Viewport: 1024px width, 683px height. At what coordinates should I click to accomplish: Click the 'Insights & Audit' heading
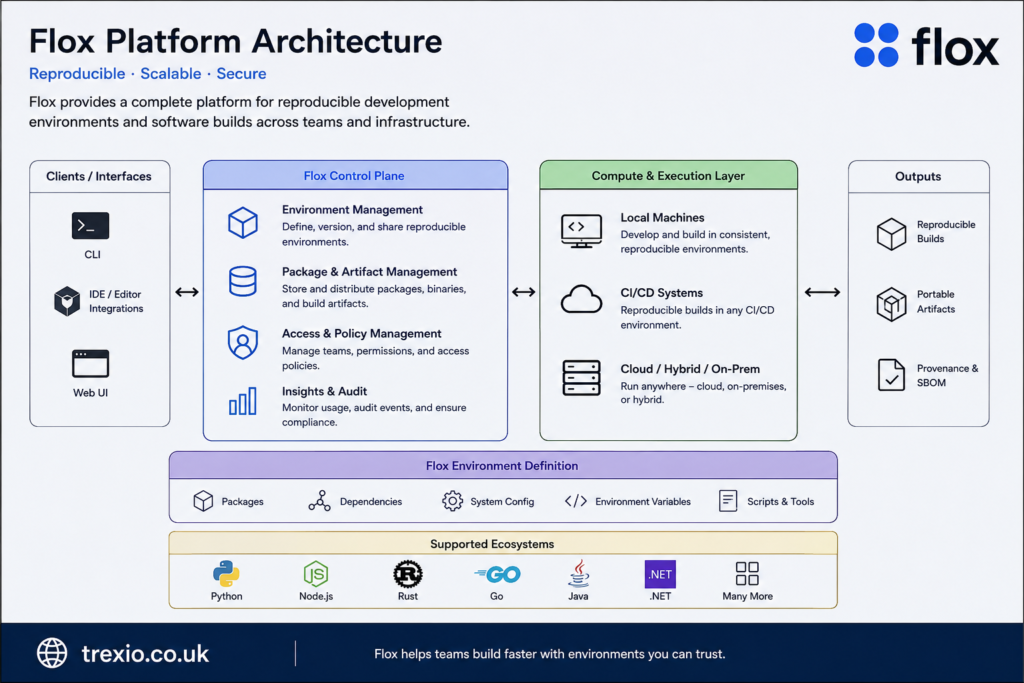pos(325,391)
